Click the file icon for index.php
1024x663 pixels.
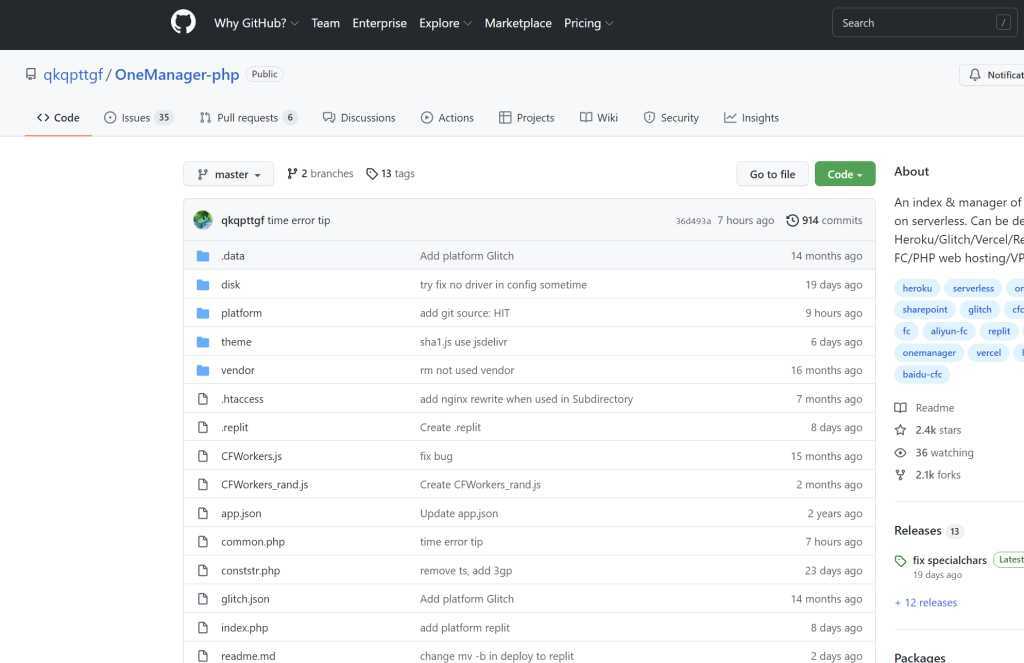(203, 628)
